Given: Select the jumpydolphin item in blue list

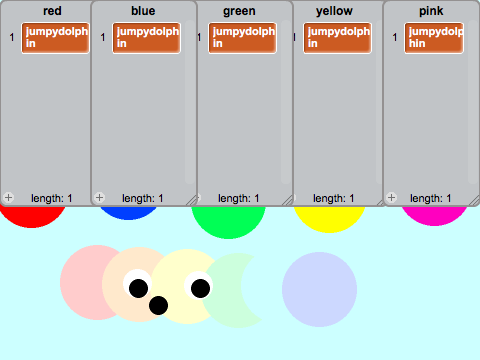Looking at the screenshot, I should [147, 38].
